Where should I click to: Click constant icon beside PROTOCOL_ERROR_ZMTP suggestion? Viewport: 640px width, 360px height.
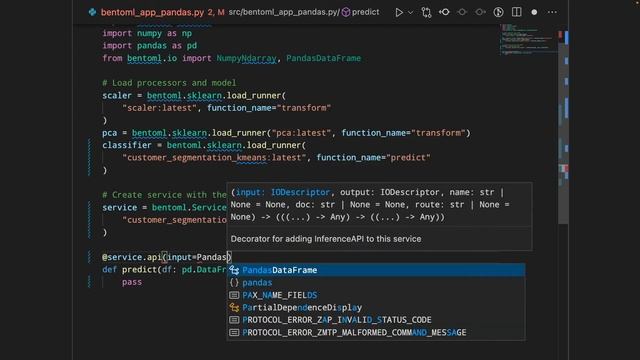coord(234,333)
